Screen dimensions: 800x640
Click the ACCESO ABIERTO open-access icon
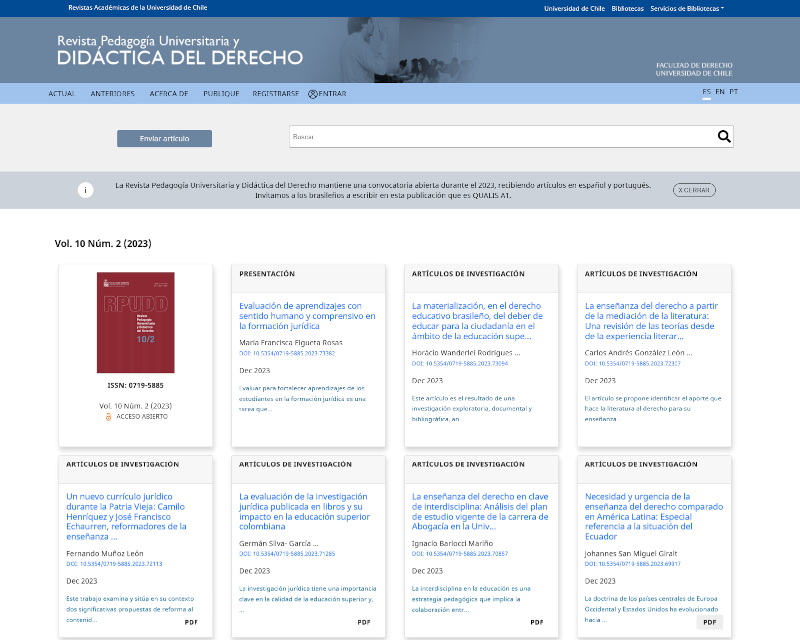pos(110,418)
